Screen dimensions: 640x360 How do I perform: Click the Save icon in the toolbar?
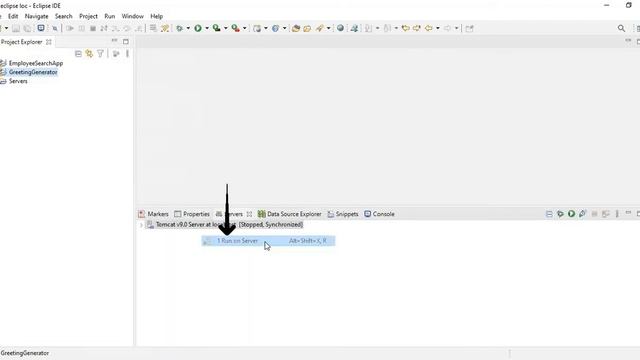(16, 28)
